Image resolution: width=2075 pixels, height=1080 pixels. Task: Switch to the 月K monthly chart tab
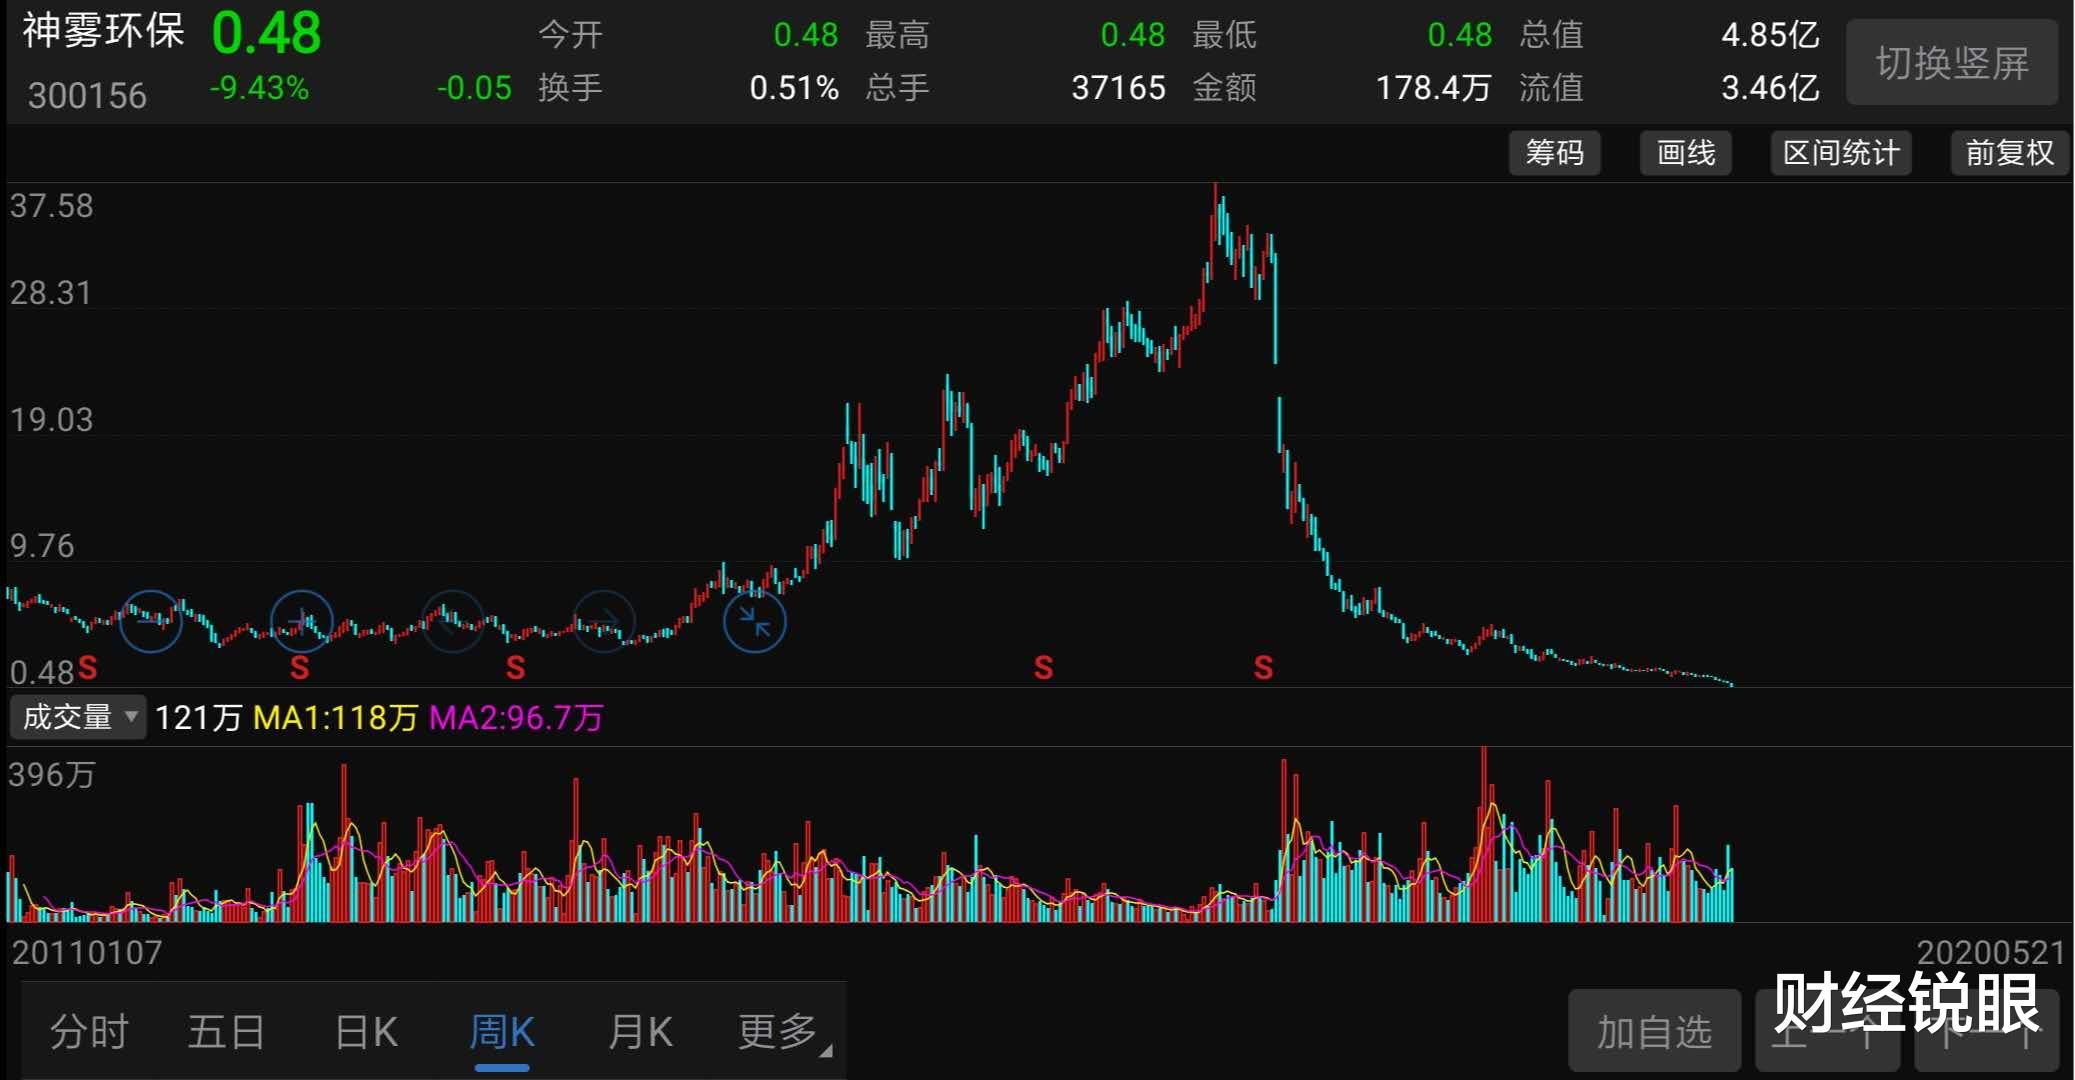(640, 1032)
